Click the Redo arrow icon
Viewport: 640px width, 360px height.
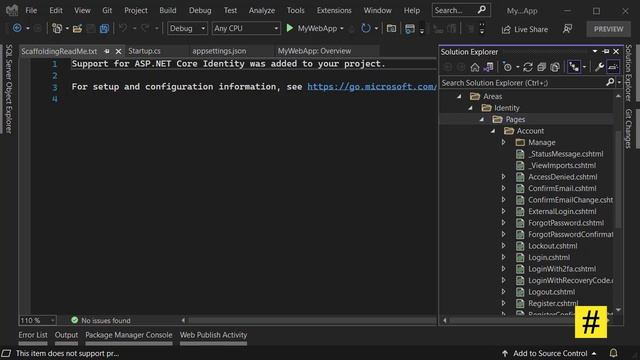tap(145, 28)
